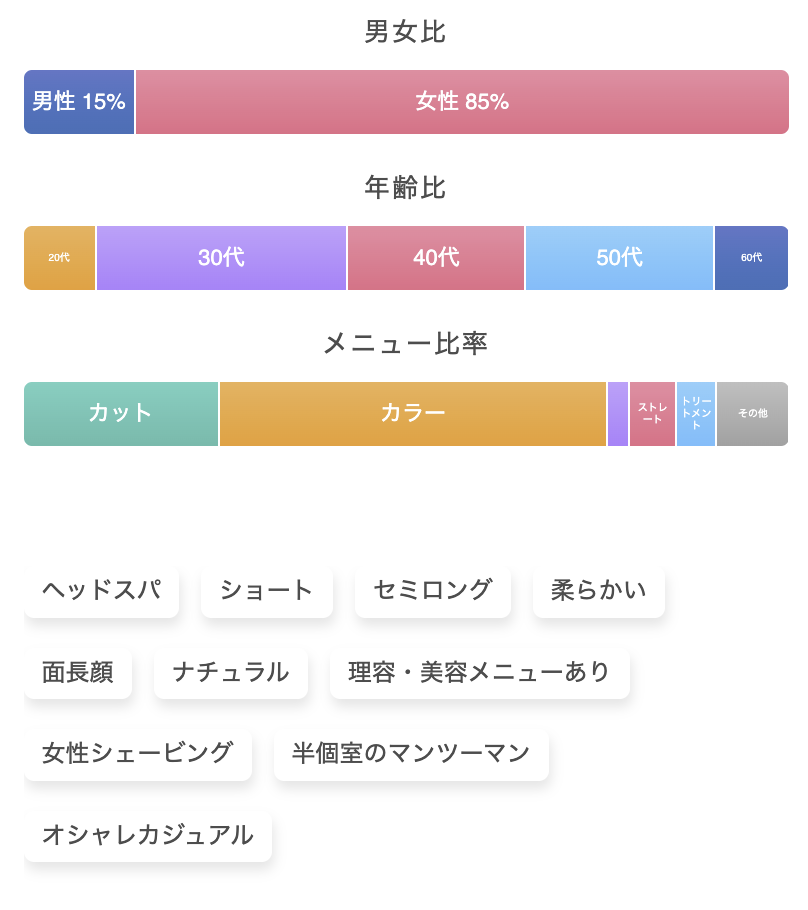Viewport: 808px width, 910px height.
Task: Click the オシャレカジュアル tag
Action: tap(148, 835)
